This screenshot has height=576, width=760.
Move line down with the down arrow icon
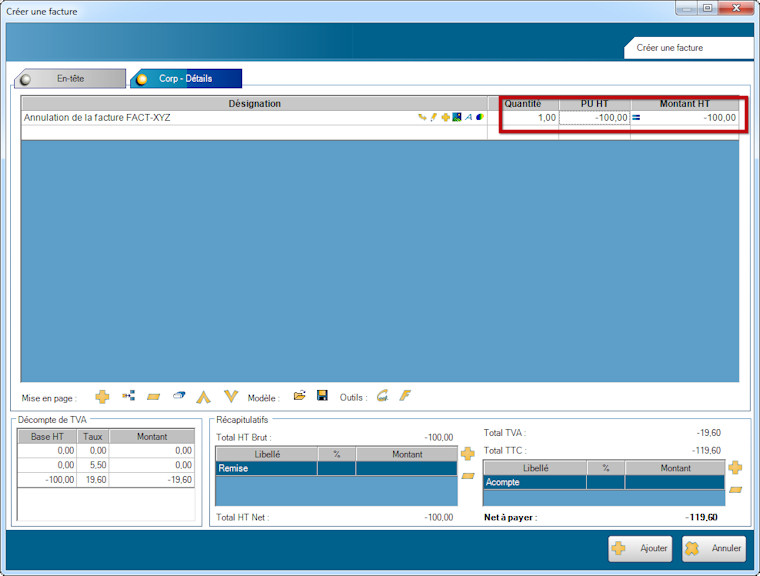[231, 397]
